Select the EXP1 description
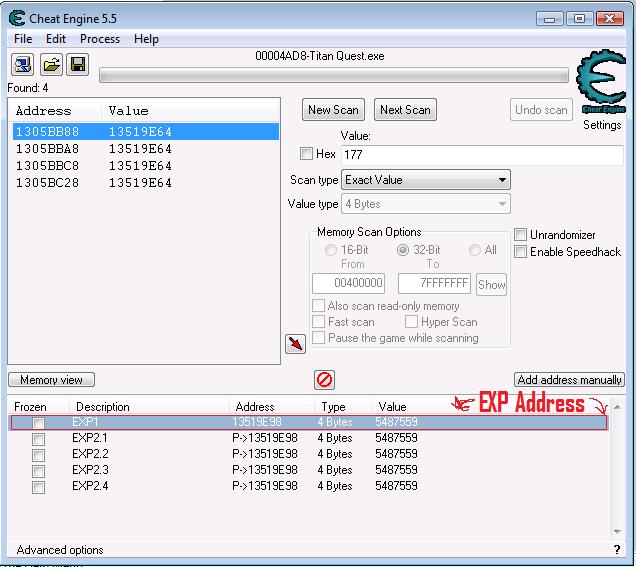636x567 pixels. coord(85,422)
